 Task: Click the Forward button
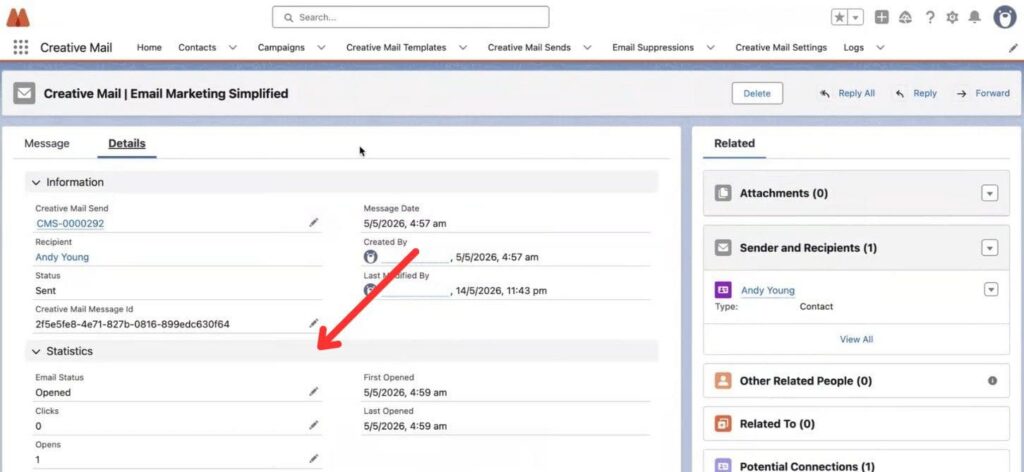coord(983,93)
